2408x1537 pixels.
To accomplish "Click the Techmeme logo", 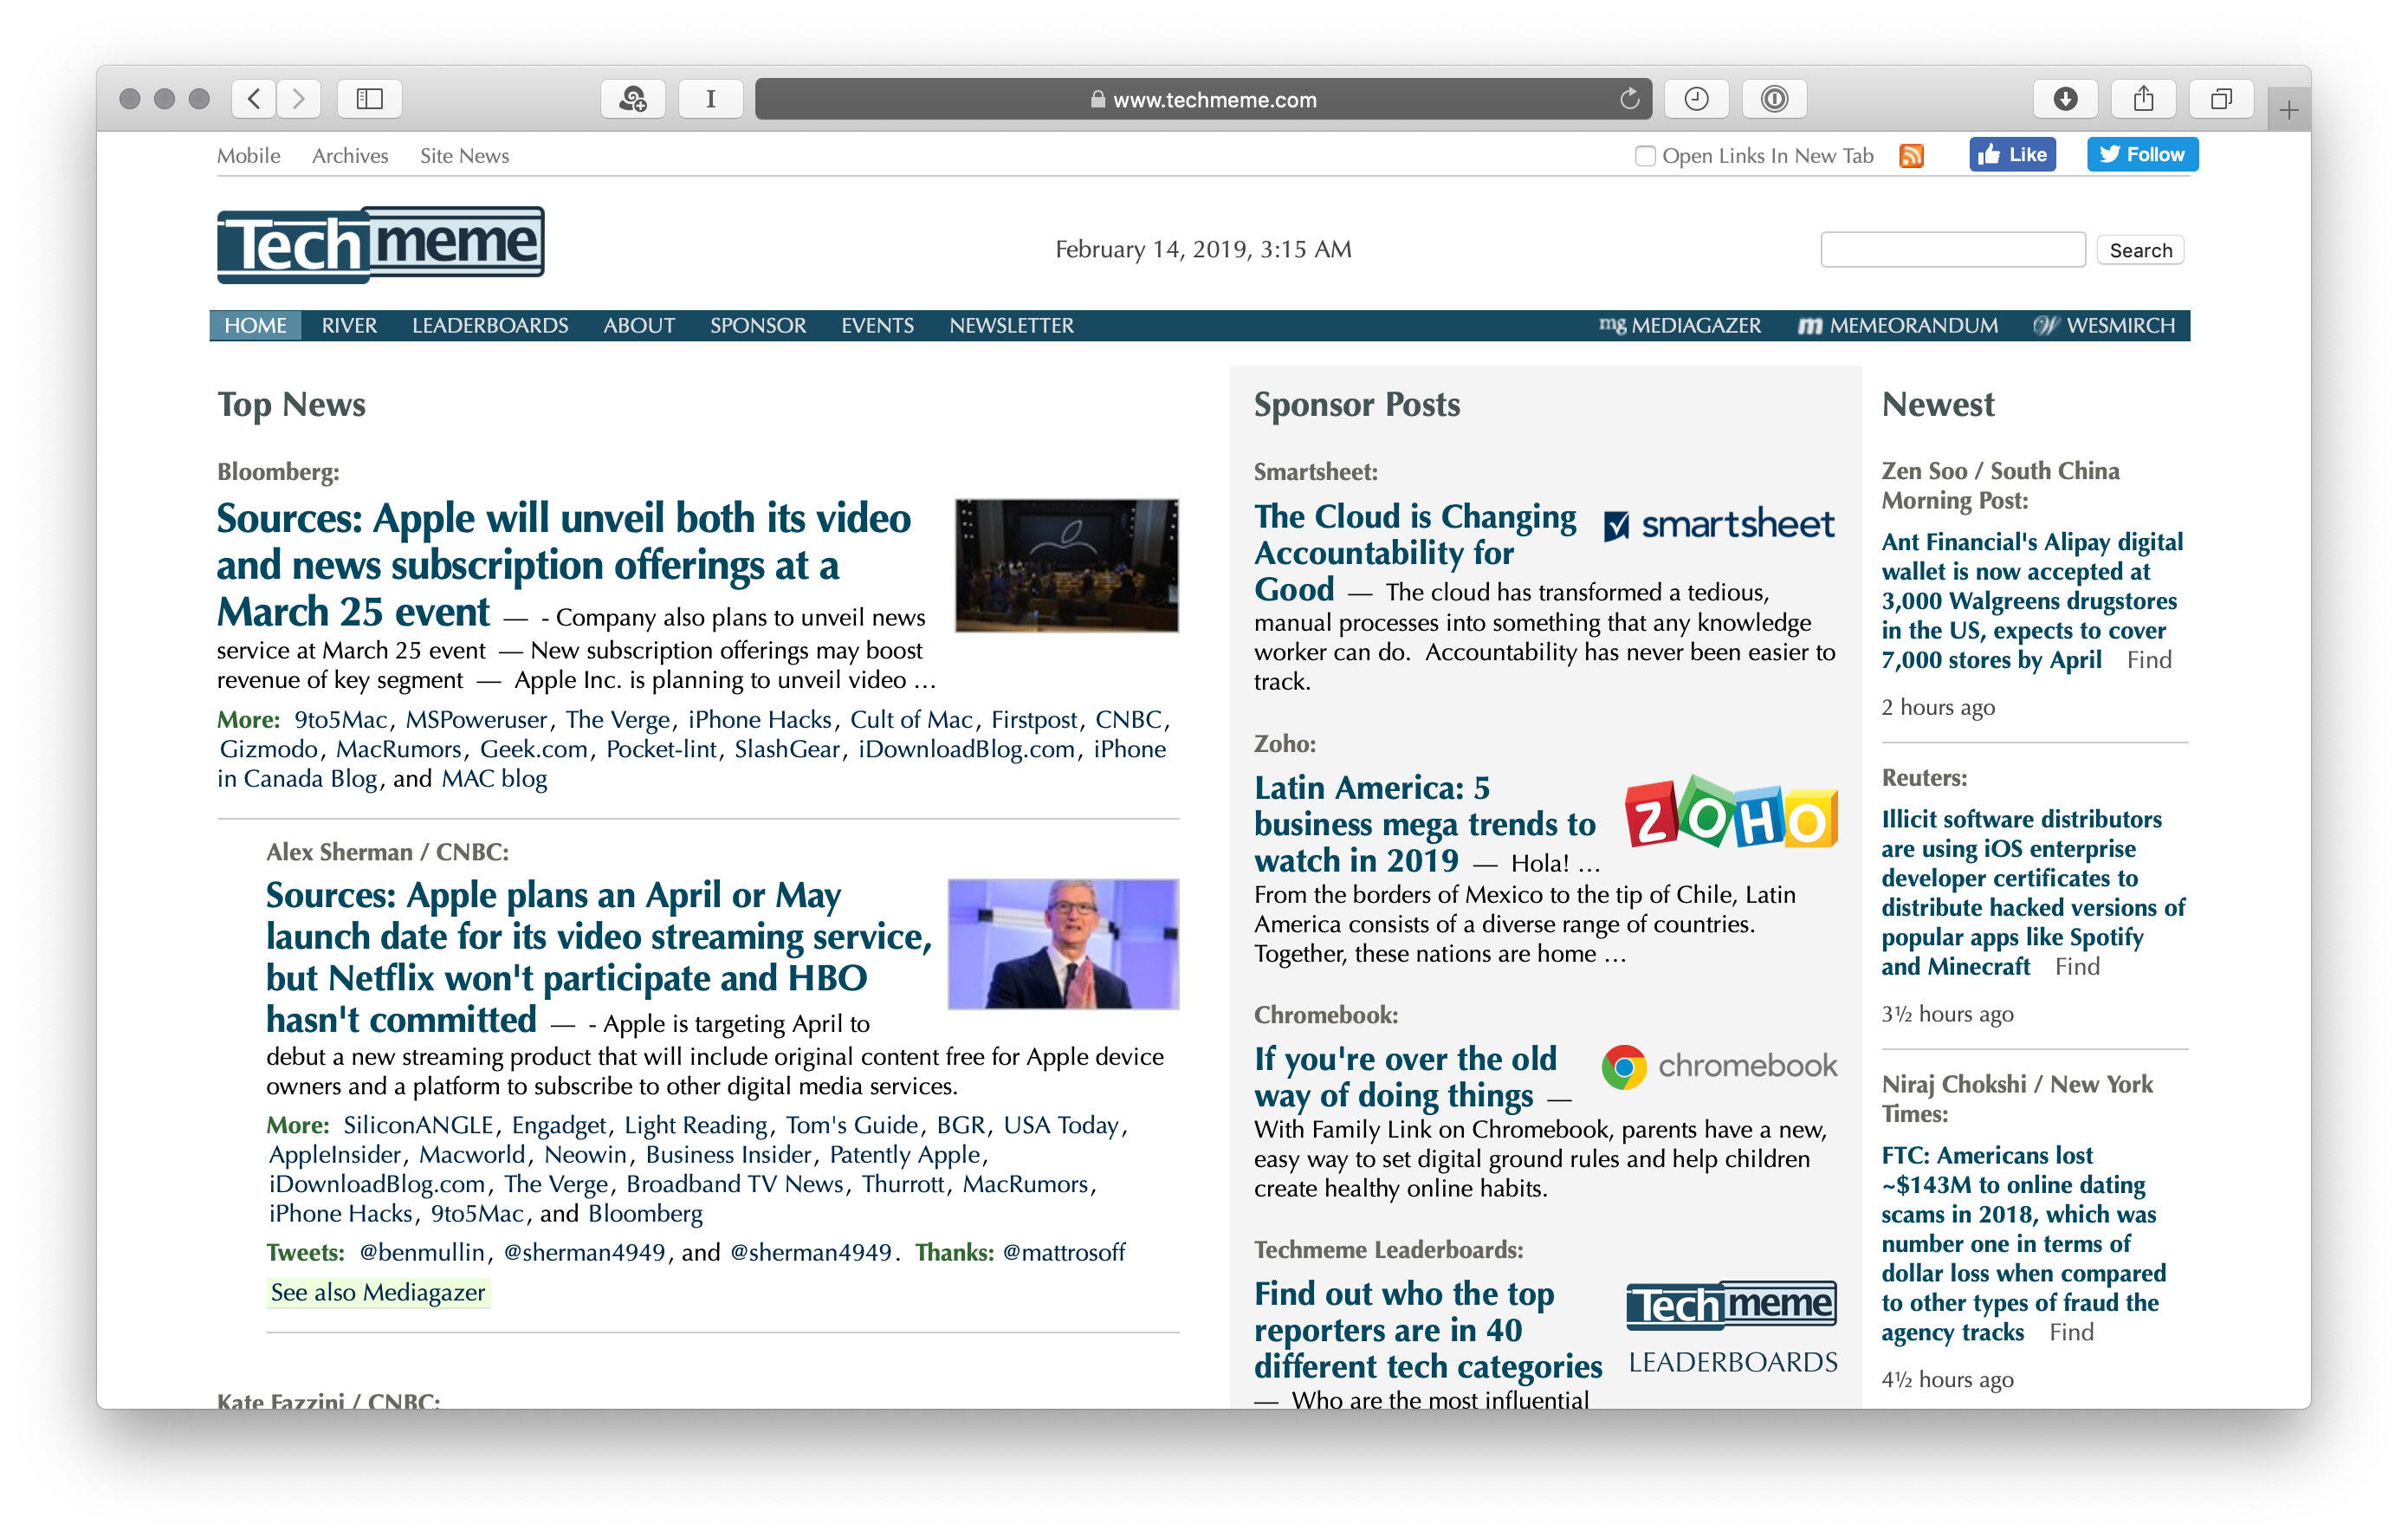I will [x=381, y=244].
